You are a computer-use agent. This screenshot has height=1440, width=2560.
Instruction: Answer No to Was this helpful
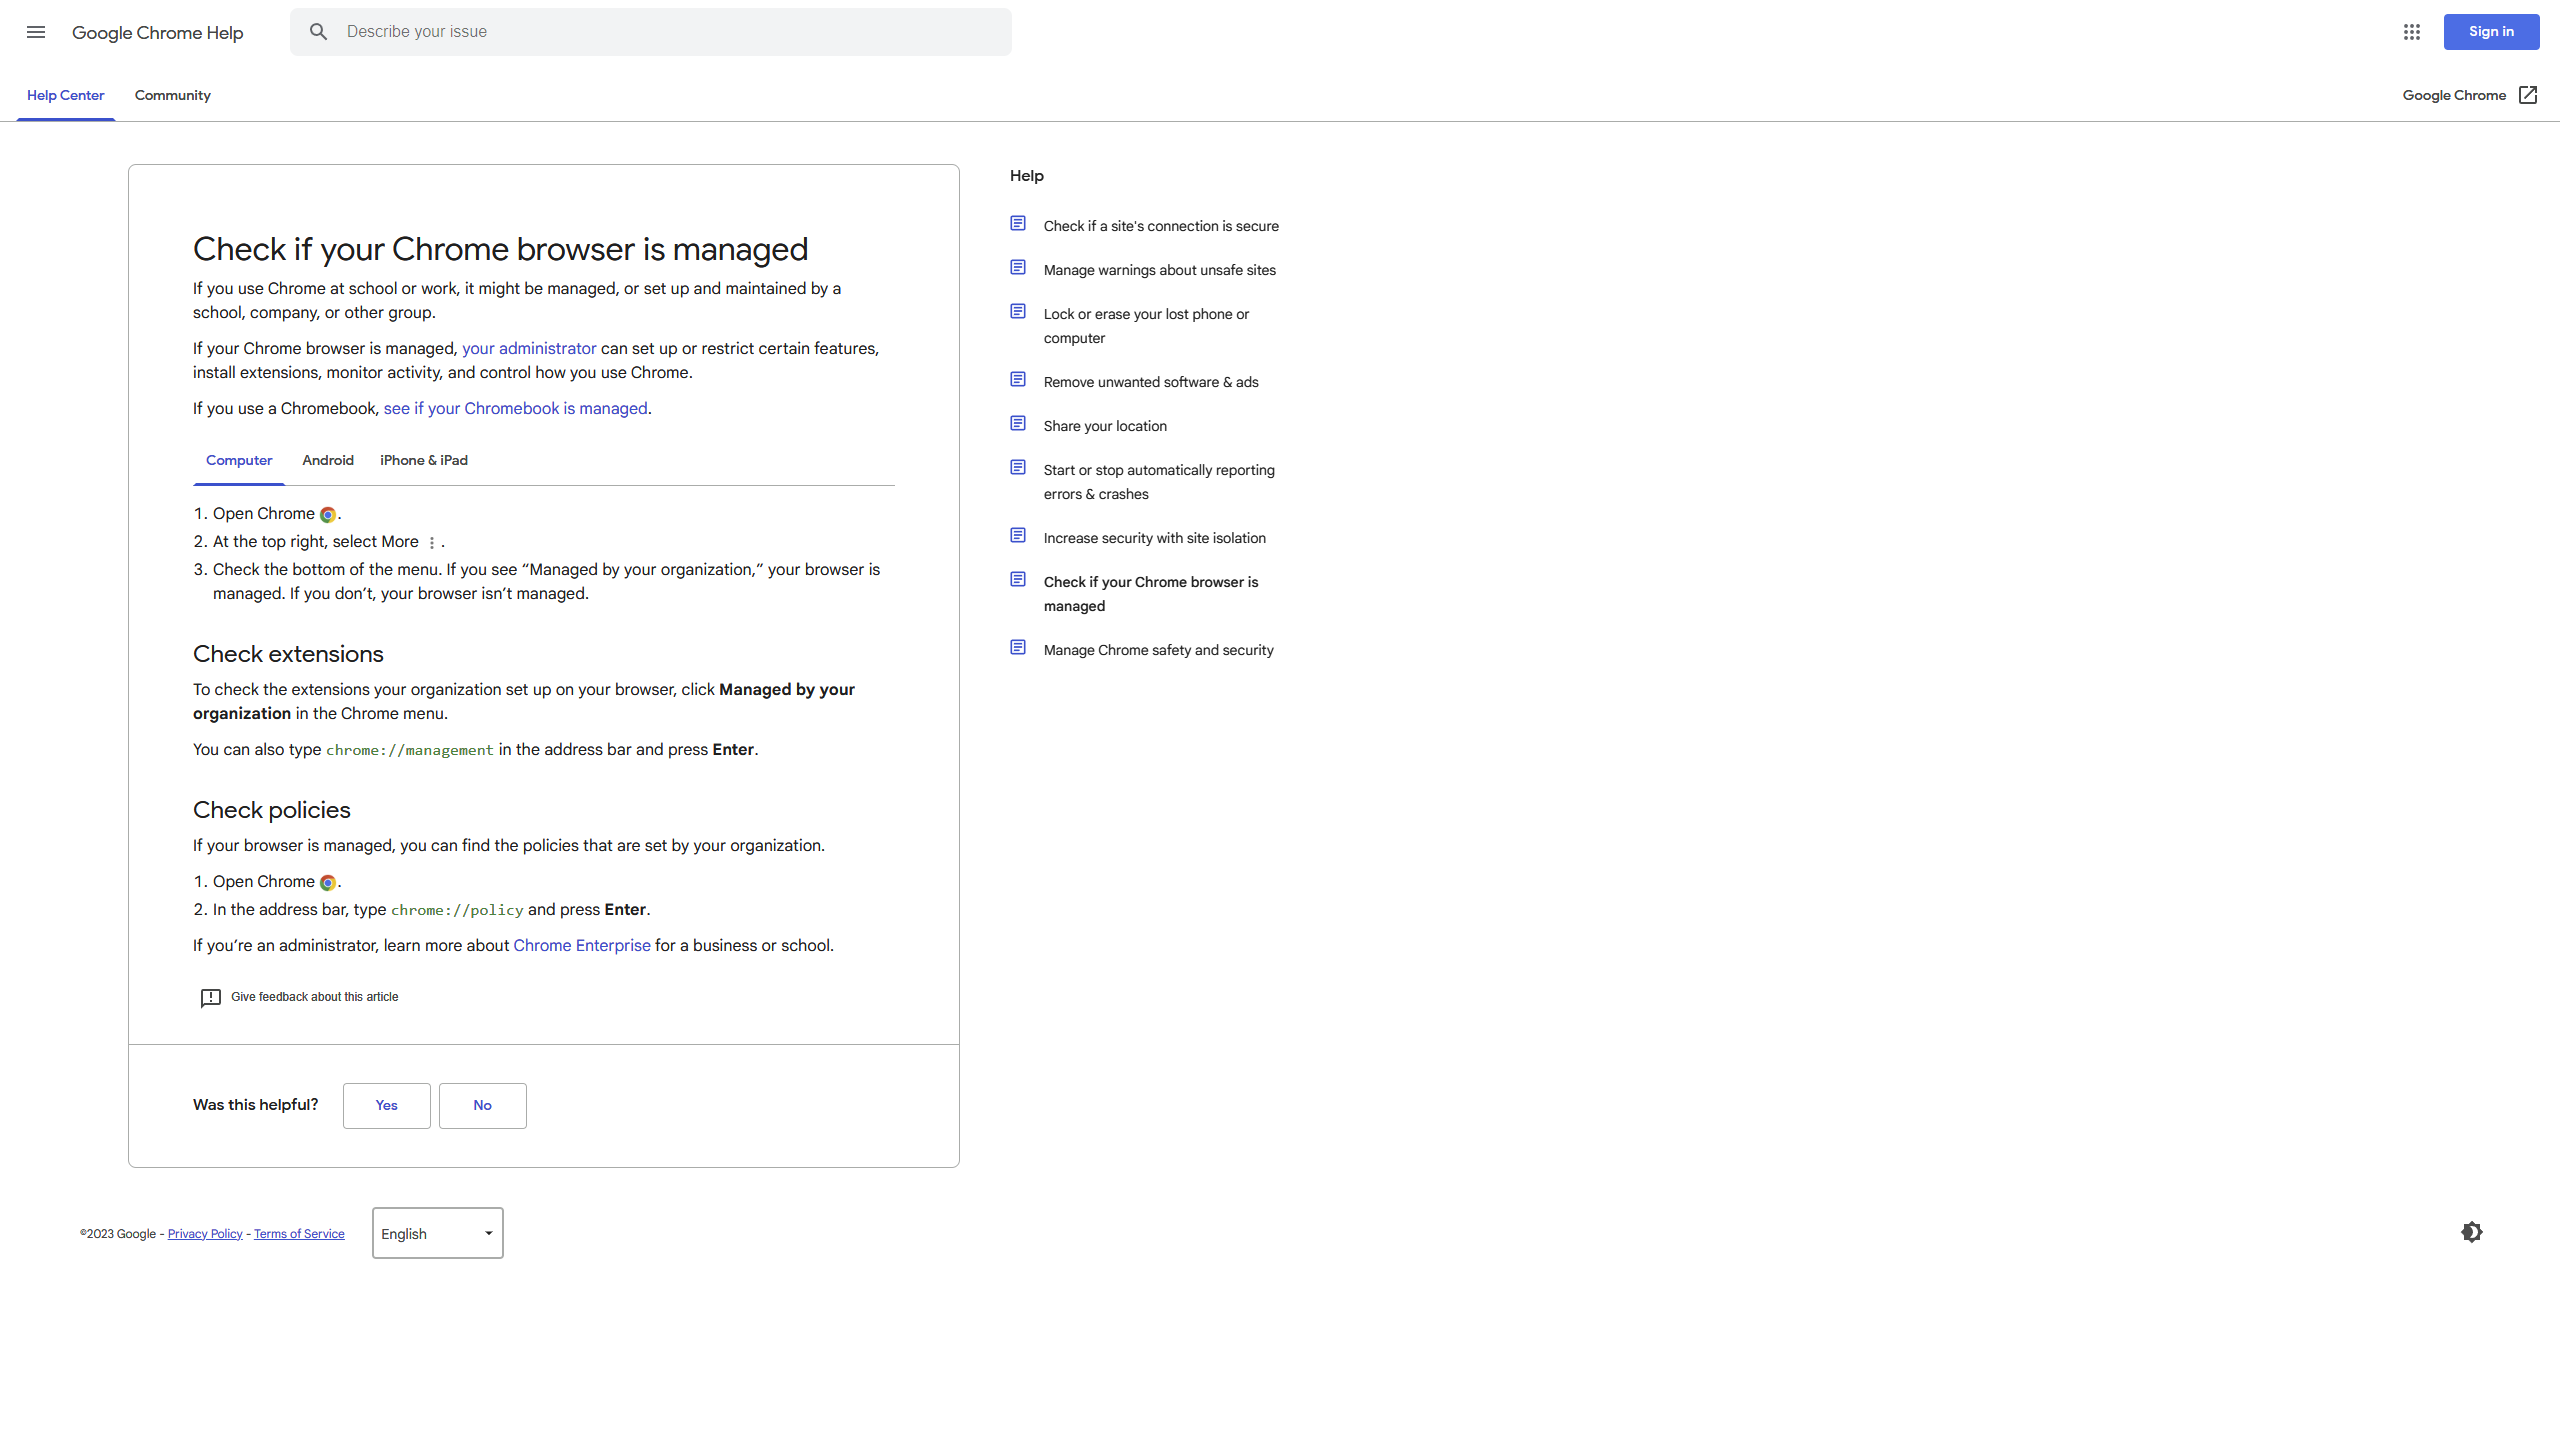[483, 1106]
